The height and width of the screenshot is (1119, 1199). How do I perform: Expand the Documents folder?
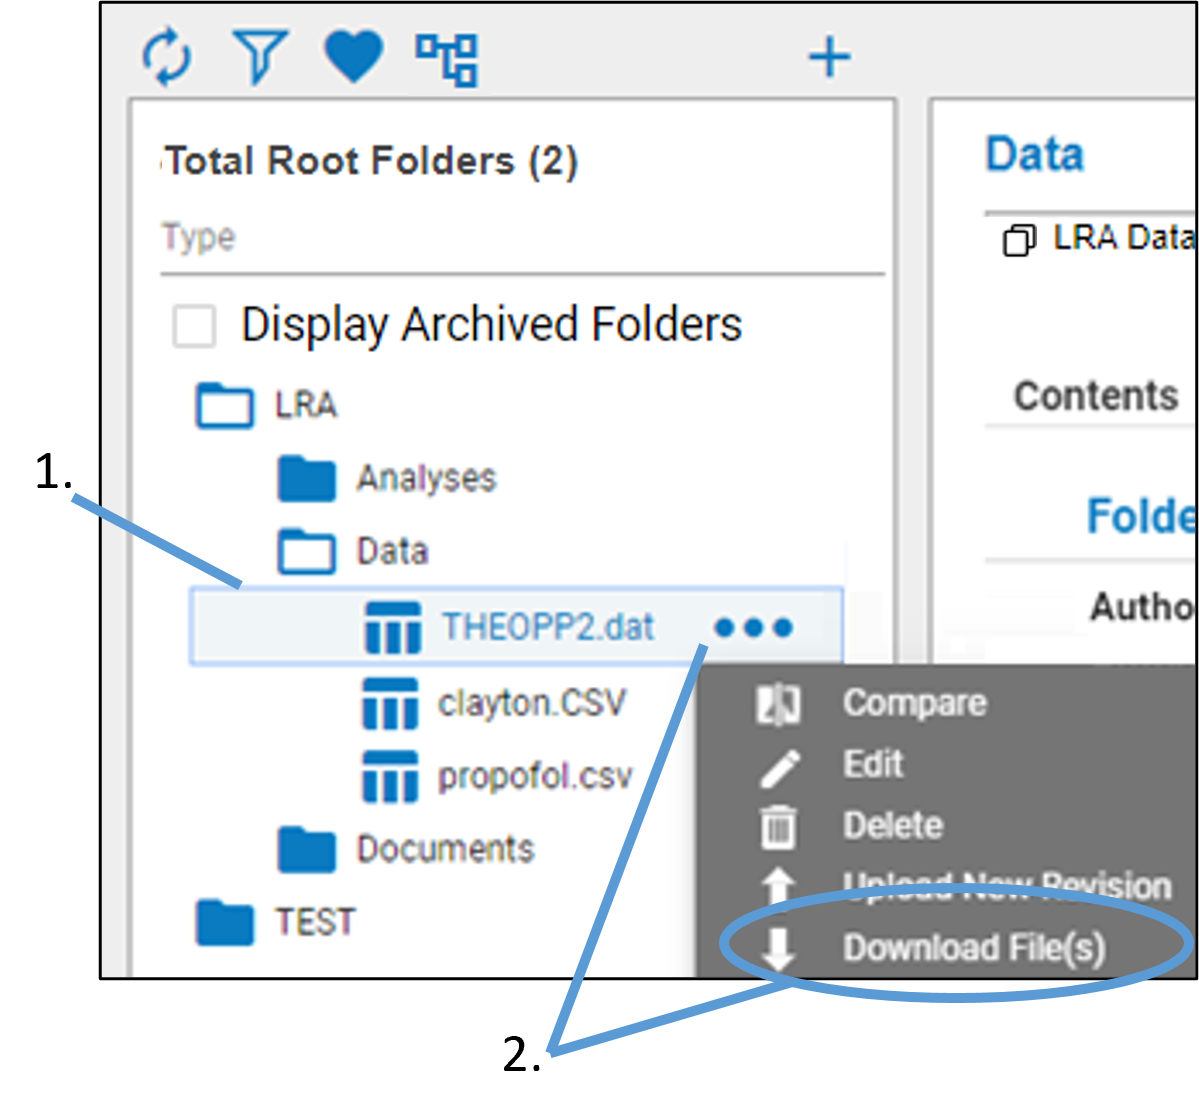tap(443, 849)
